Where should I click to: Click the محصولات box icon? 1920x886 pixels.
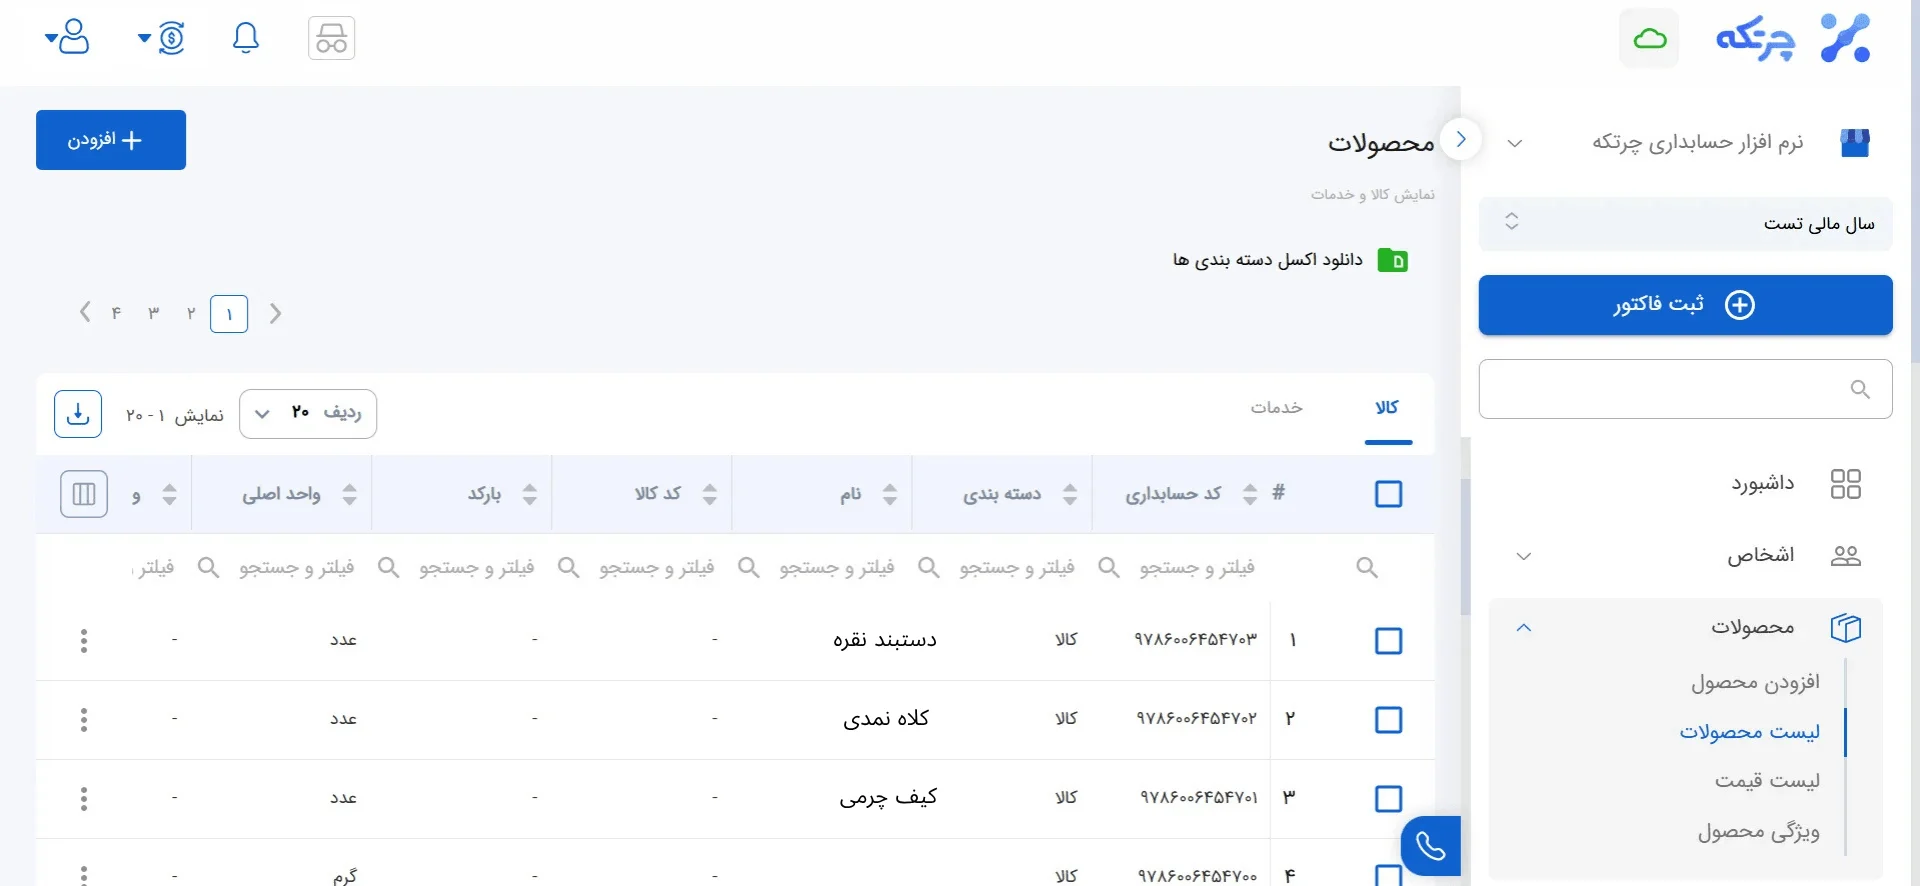point(1845,628)
